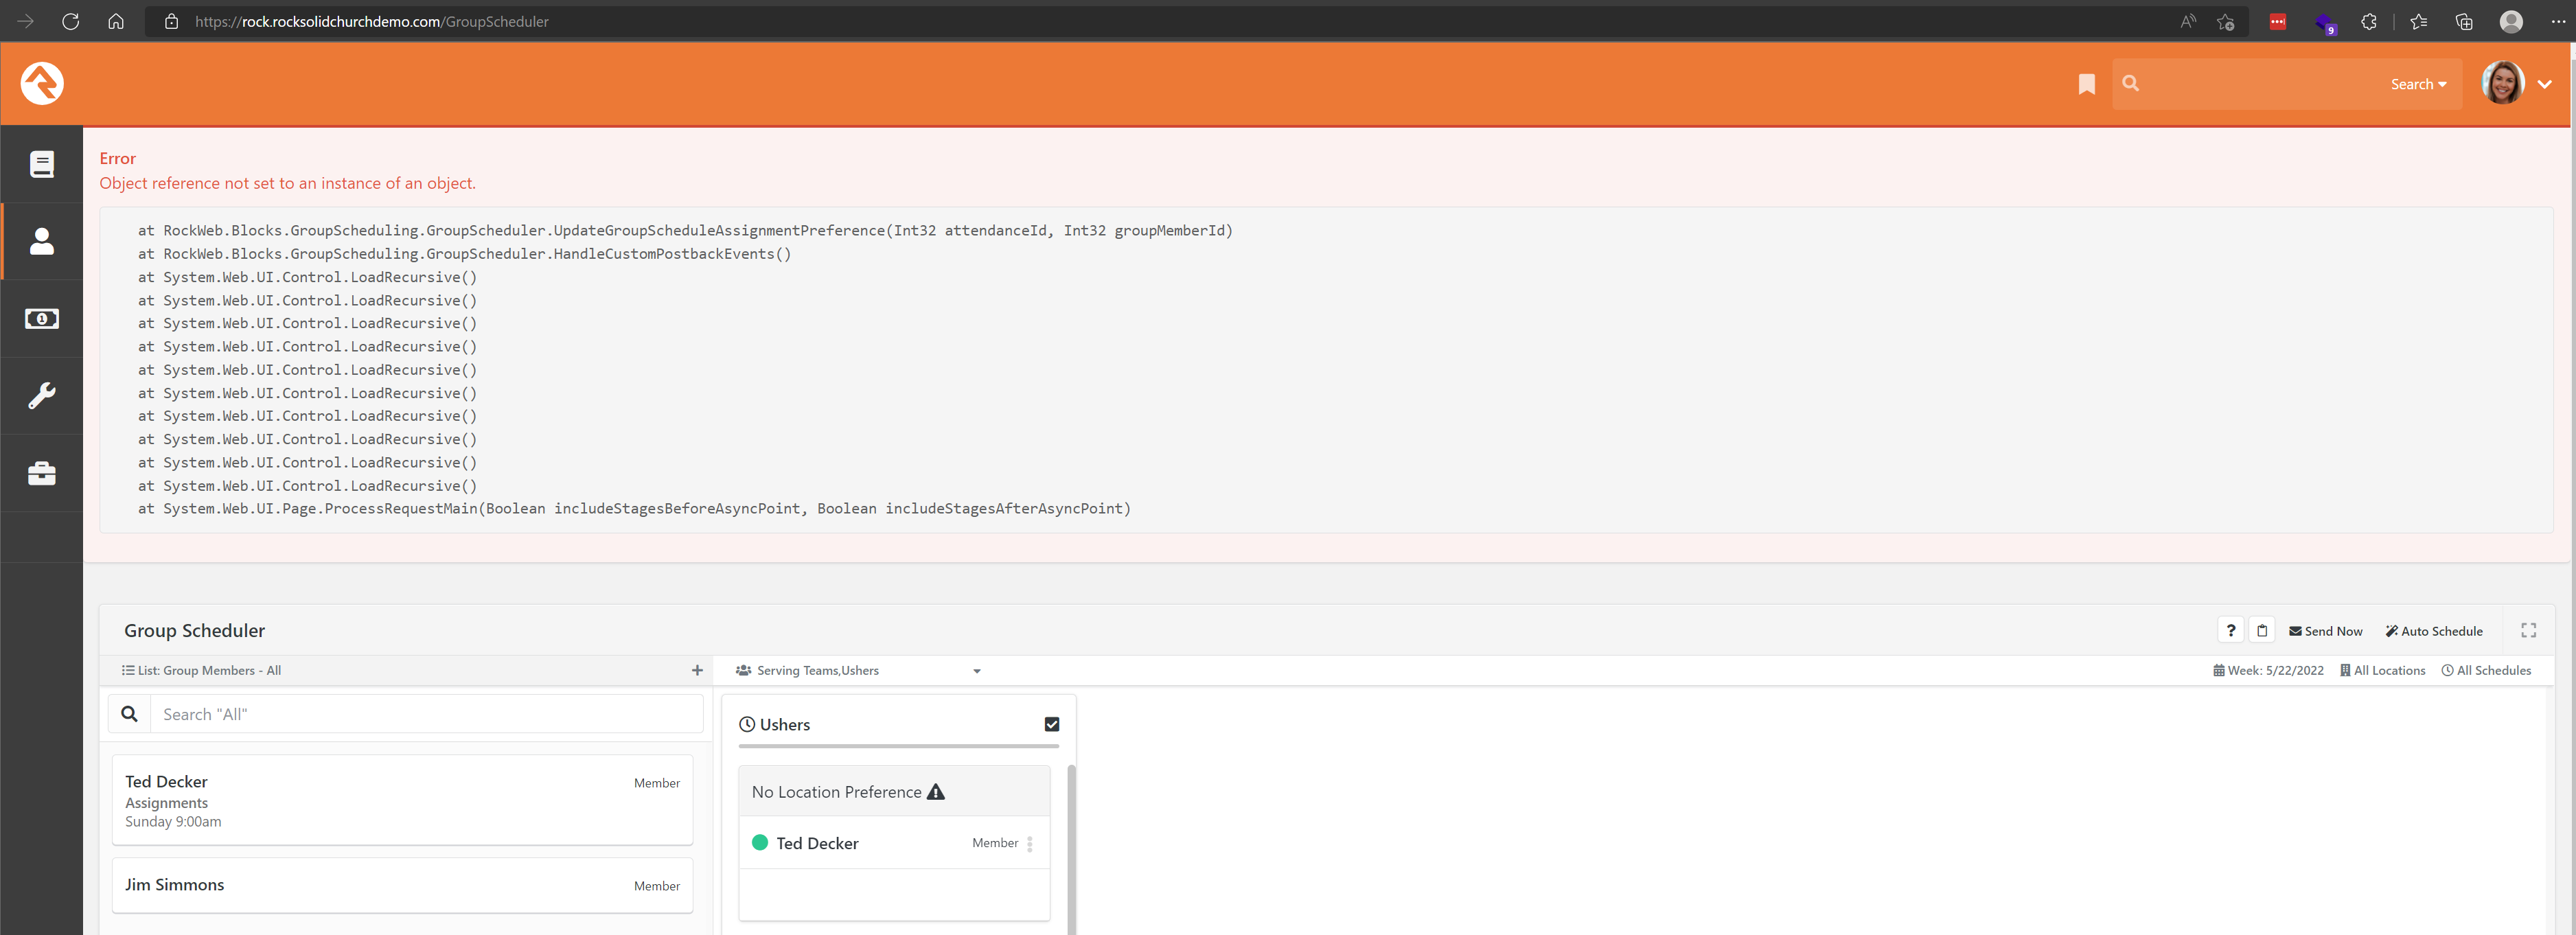Click the Send Now button
The height and width of the screenshot is (935, 2576).
(2325, 630)
